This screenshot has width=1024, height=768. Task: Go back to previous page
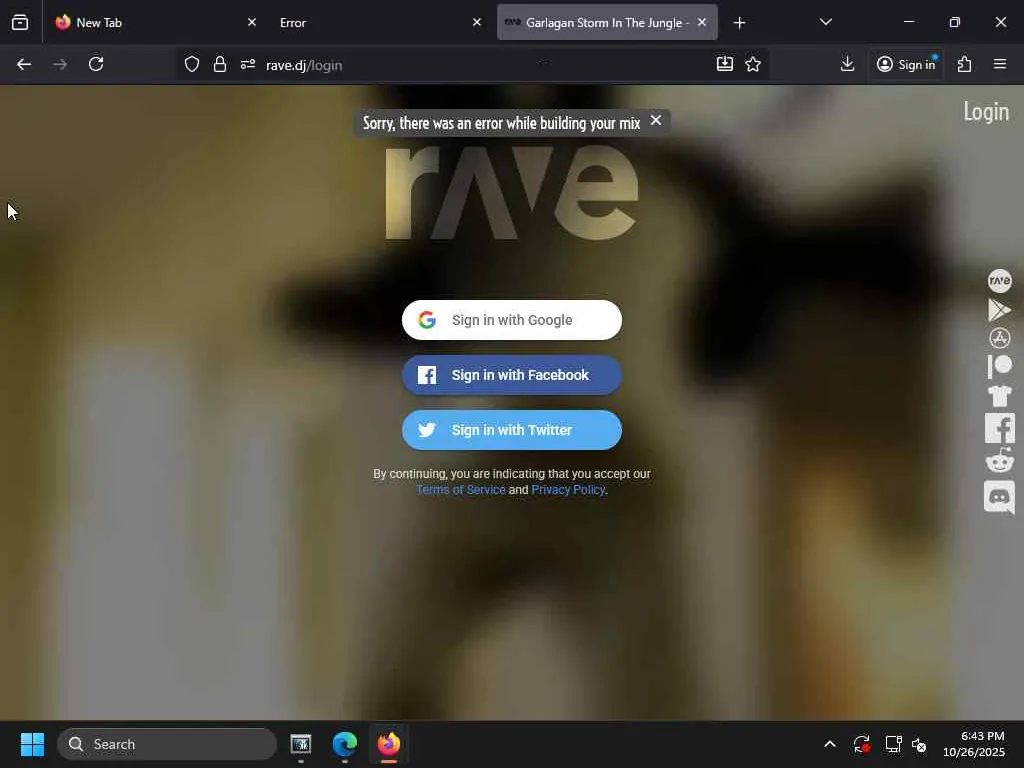(x=24, y=65)
